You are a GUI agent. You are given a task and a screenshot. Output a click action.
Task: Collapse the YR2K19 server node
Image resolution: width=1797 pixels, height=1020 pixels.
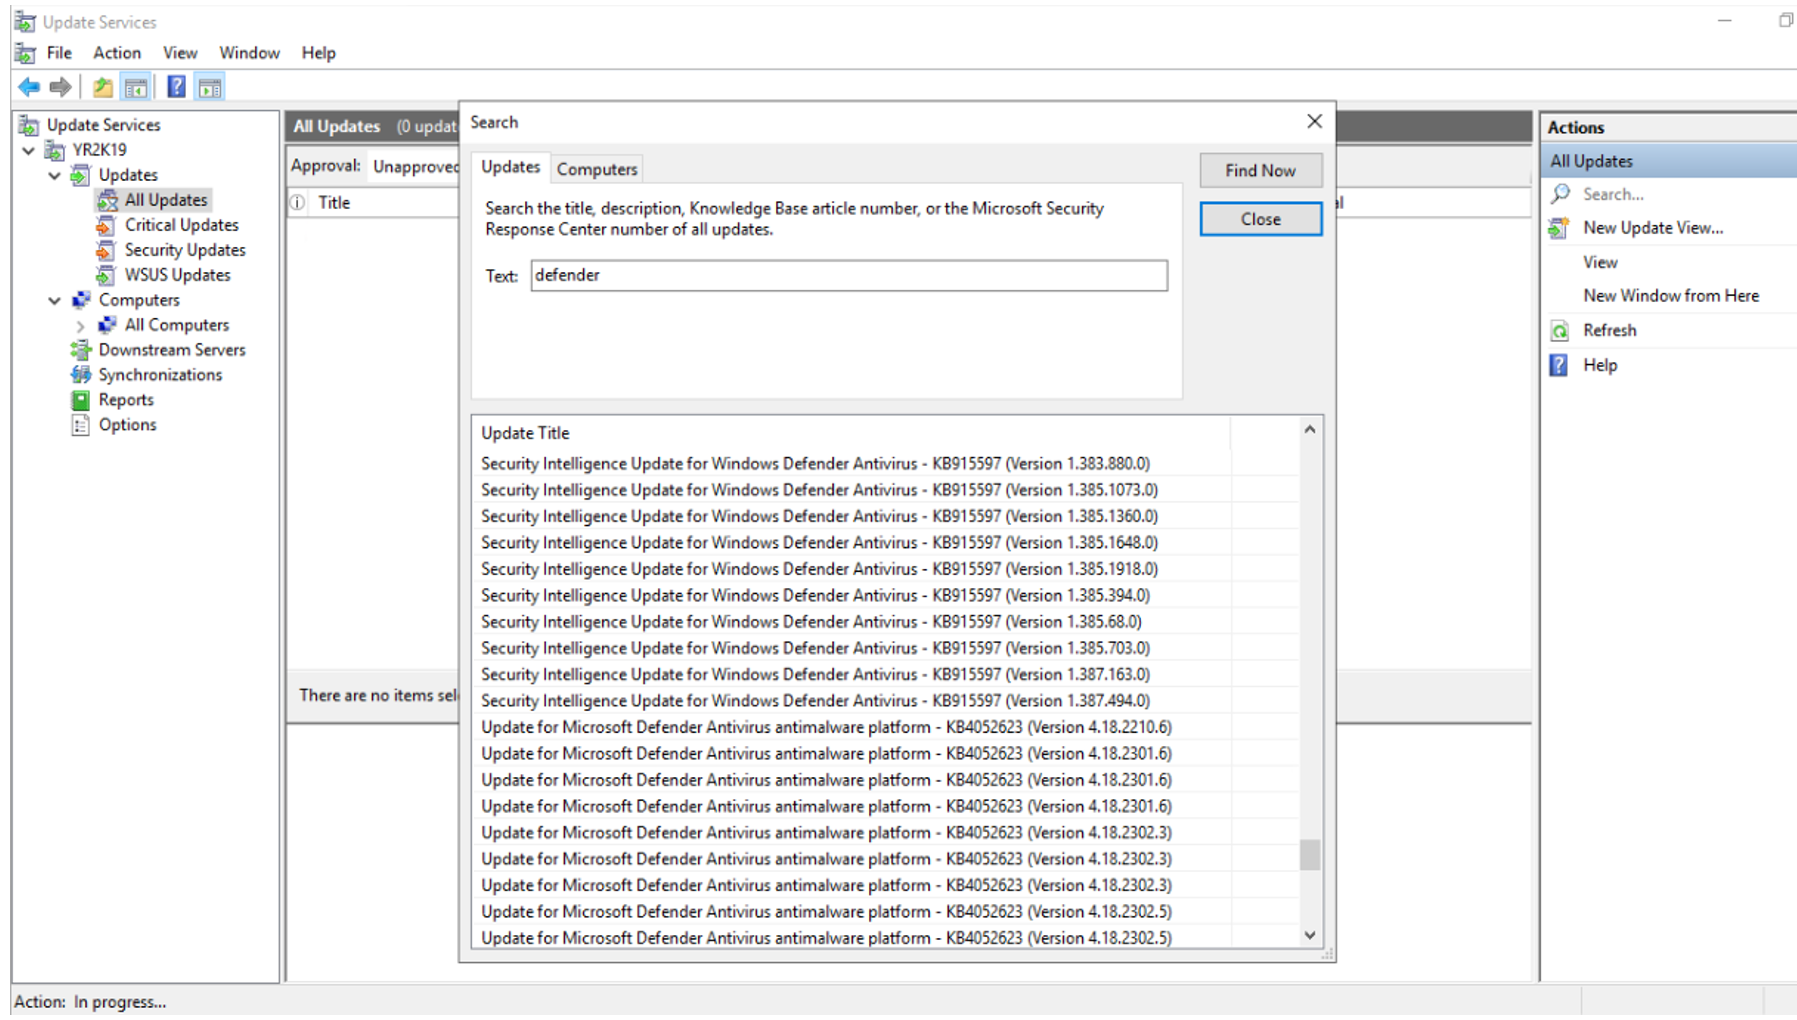29,150
